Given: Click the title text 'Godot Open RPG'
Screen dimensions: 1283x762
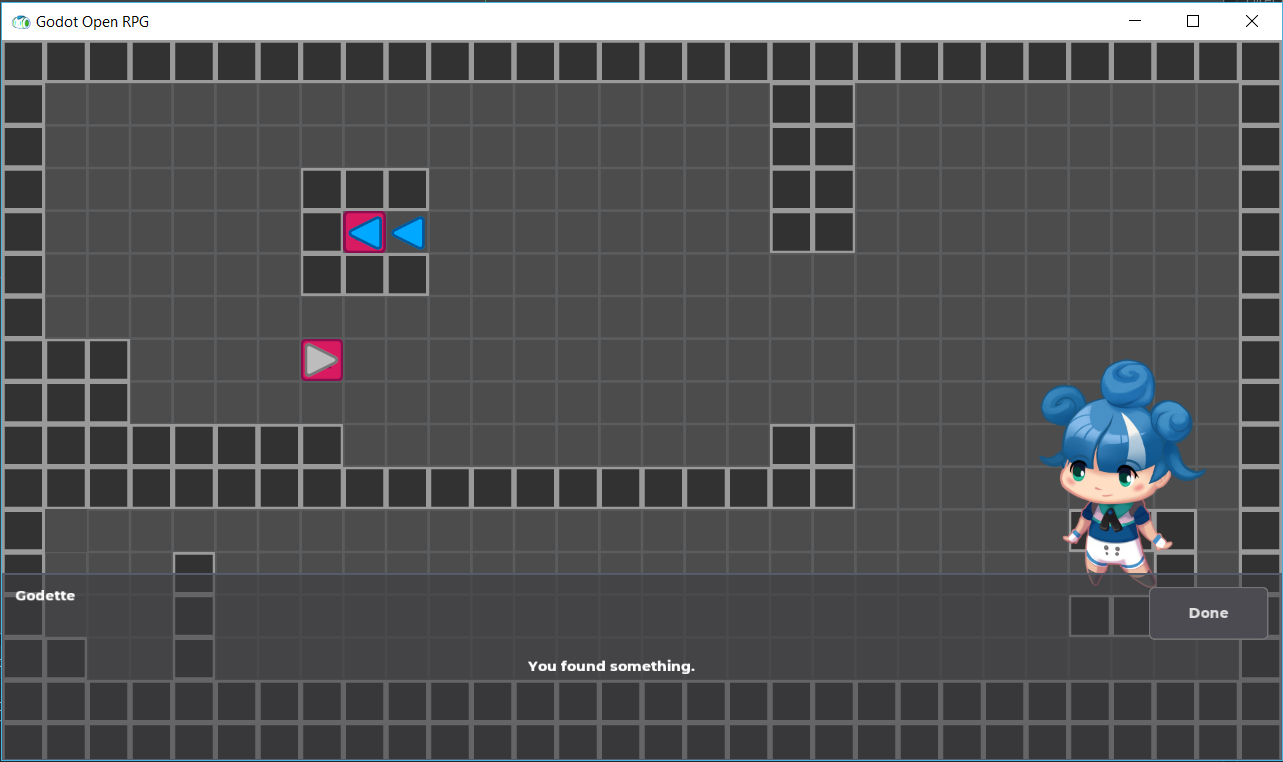Looking at the screenshot, I should [95, 20].
